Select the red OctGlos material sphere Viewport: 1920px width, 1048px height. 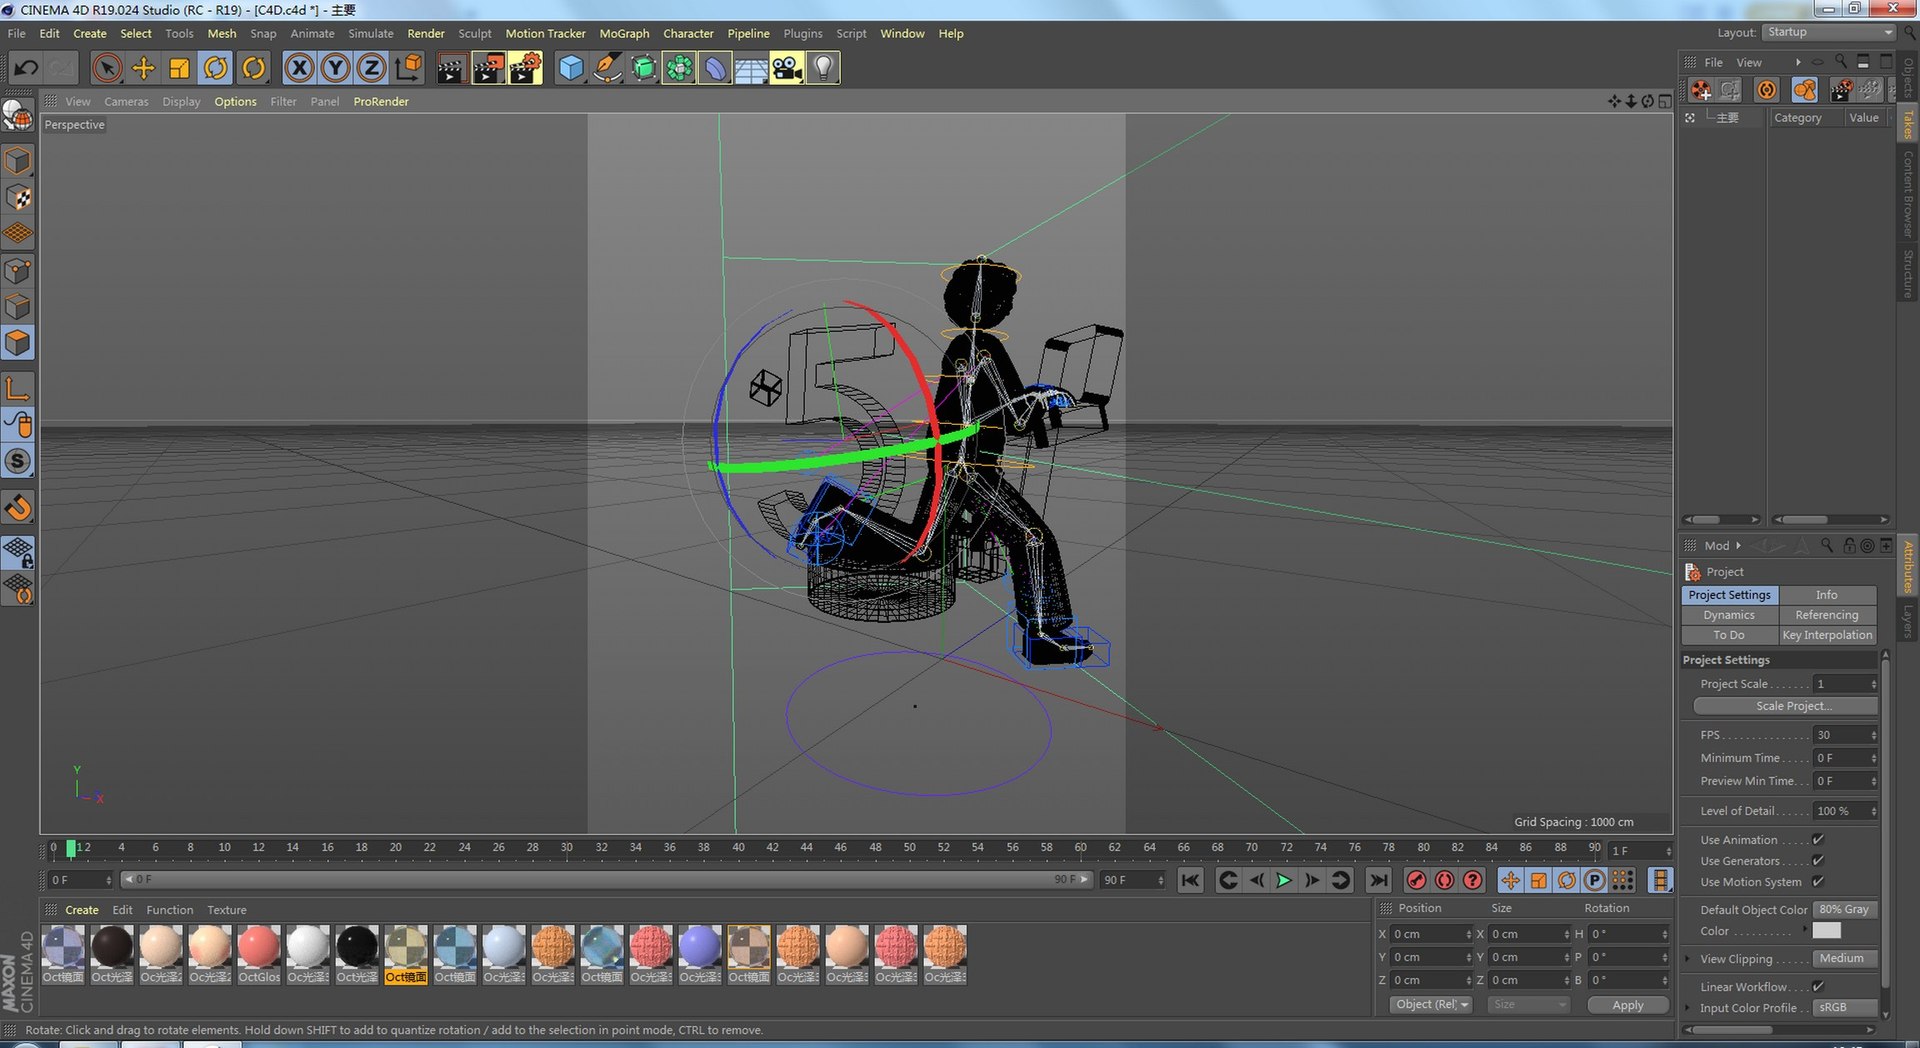[259, 947]
